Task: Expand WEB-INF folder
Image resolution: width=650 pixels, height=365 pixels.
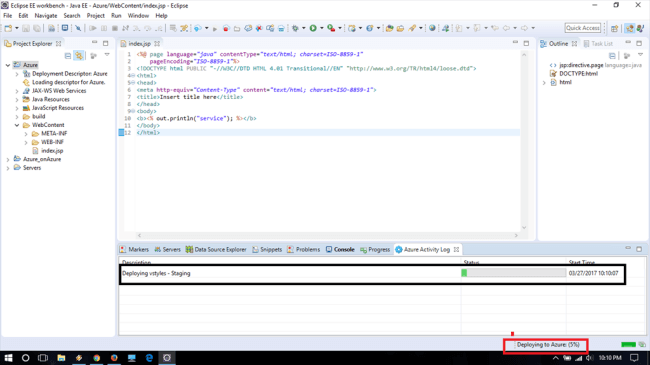Action: pyautogui.click(x=26, y=142)
